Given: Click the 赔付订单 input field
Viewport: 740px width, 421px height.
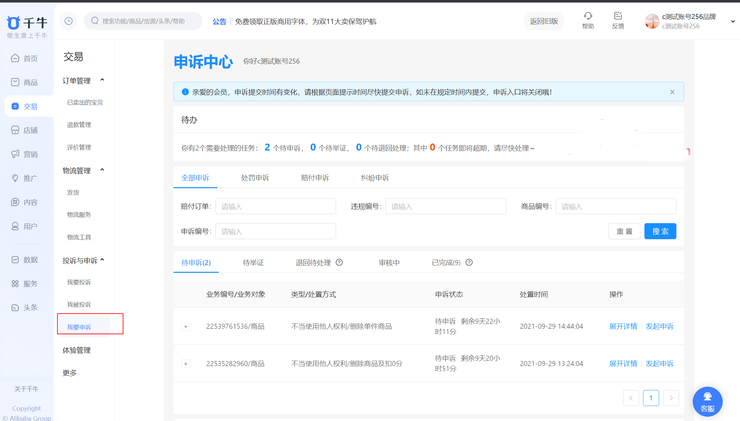Looking at the screenshot, I should click(275, 207).
